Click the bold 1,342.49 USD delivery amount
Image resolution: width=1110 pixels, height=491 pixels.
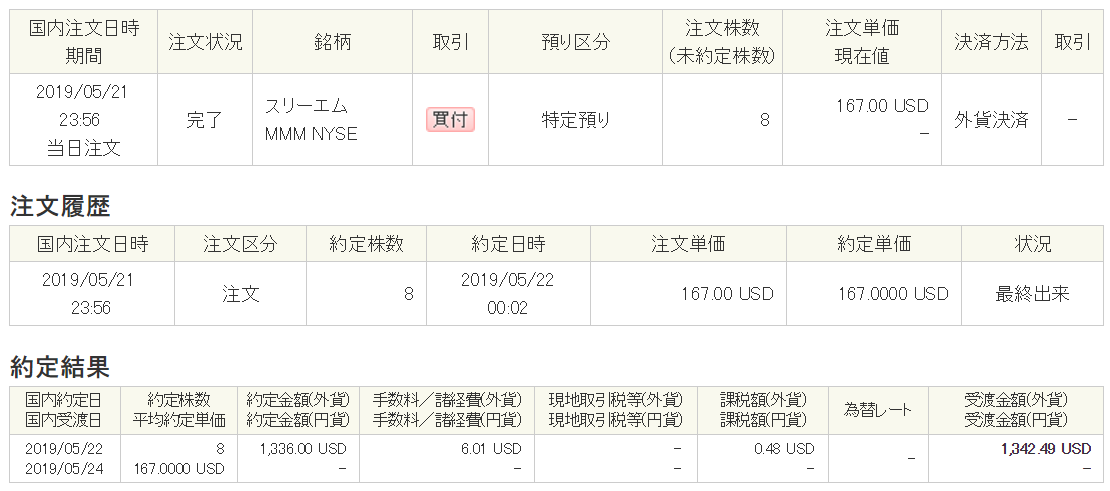click(x=1046, y=449)
